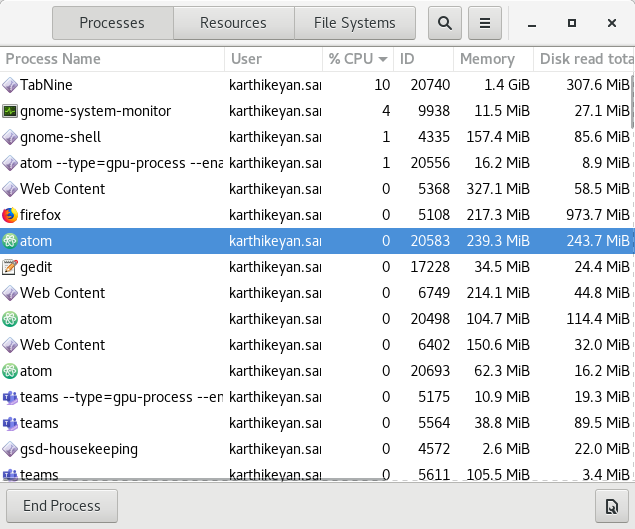Select the gedit process name

[36, 267]
